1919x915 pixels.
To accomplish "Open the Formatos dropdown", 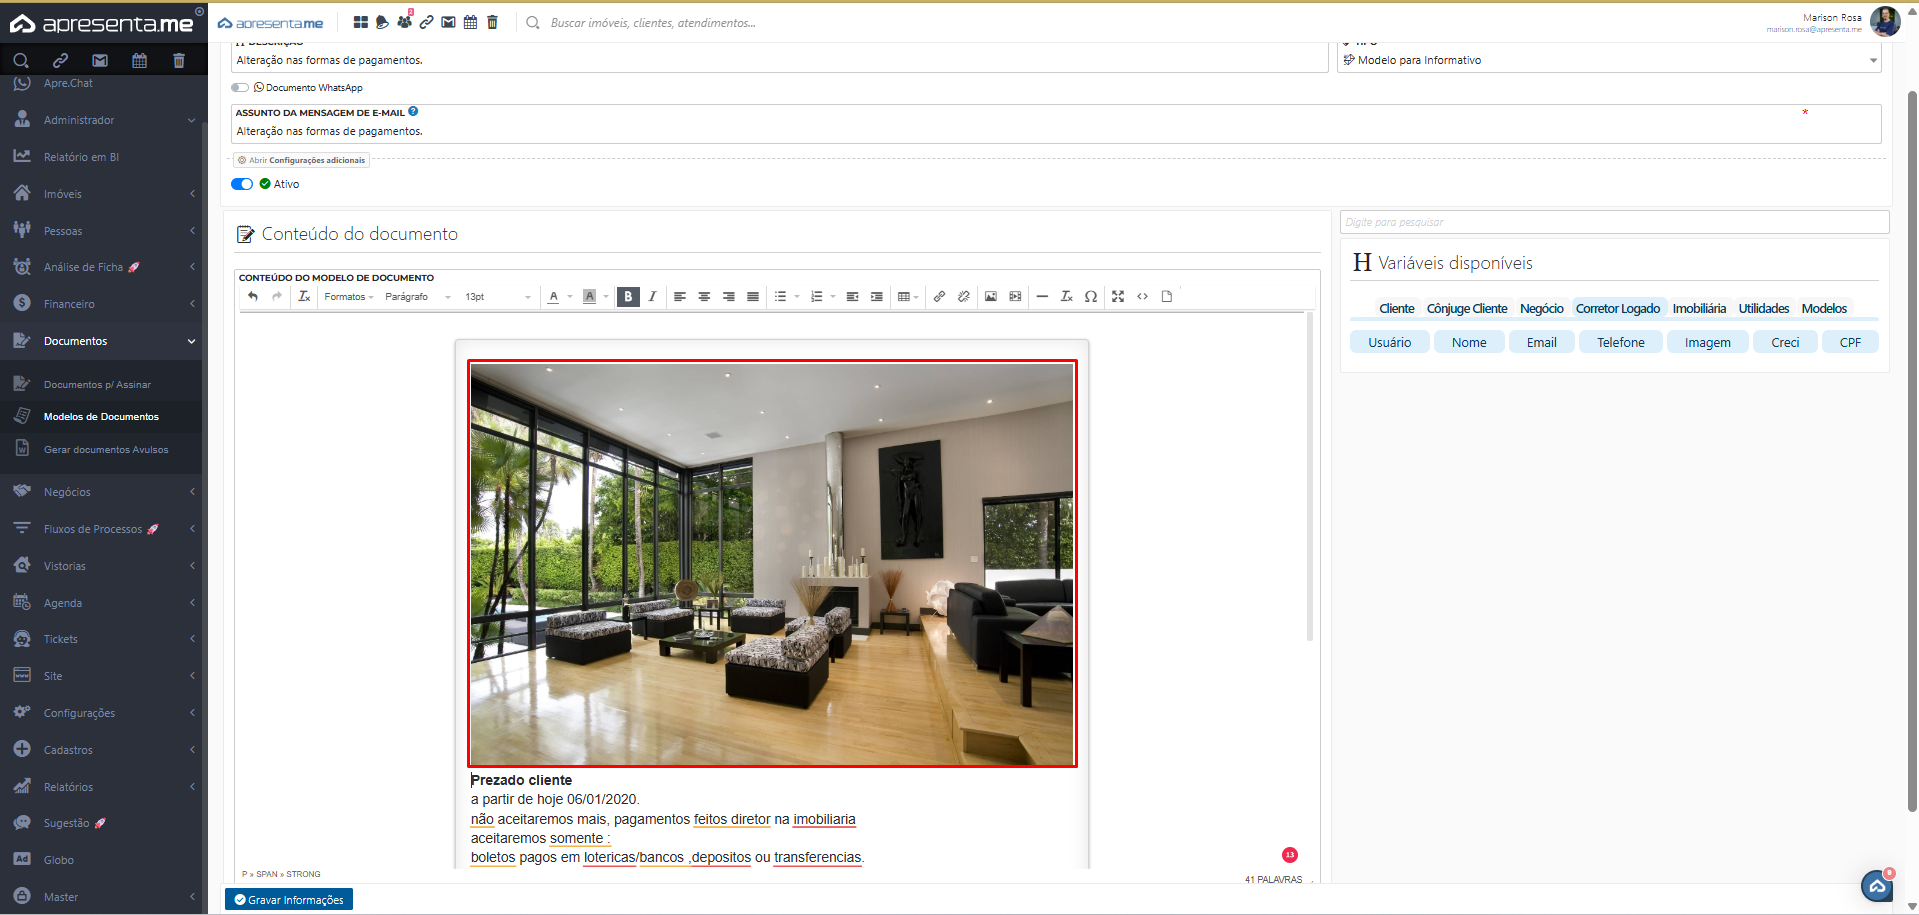I will pos(348,297).
